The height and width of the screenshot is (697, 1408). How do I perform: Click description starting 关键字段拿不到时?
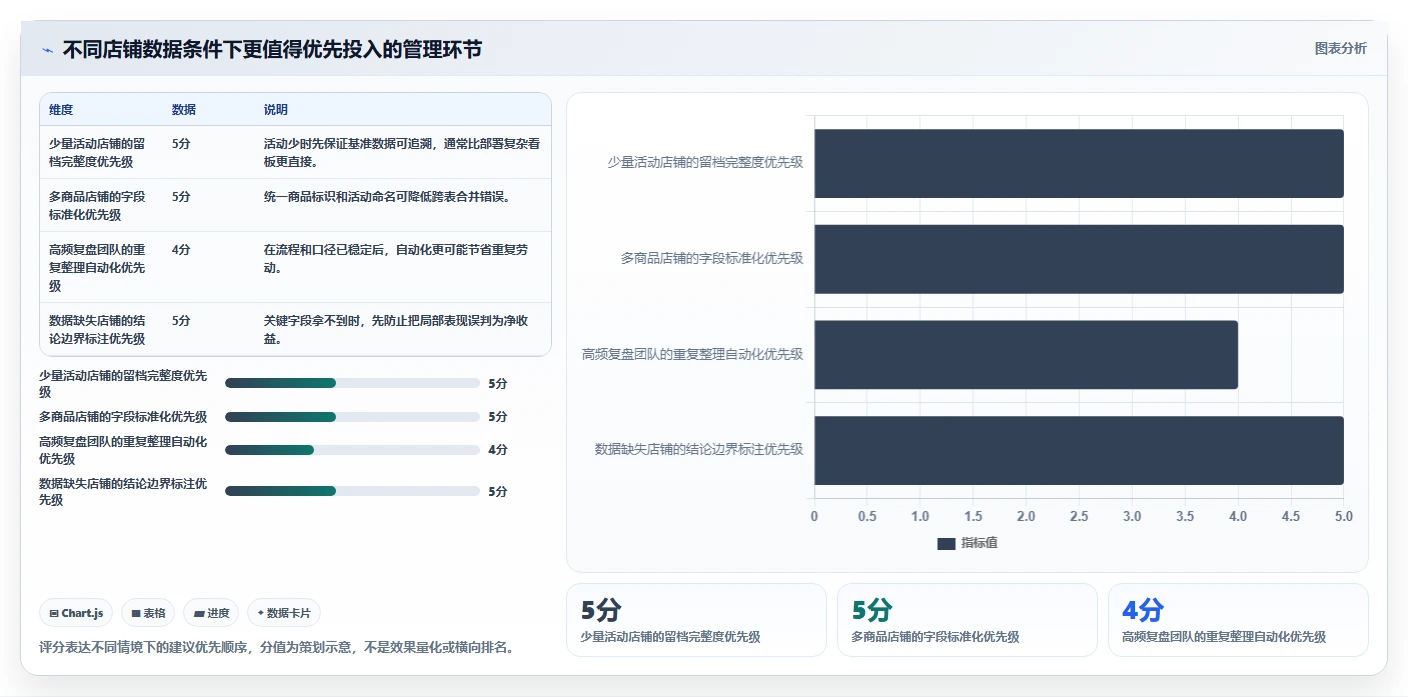(397, 329)
